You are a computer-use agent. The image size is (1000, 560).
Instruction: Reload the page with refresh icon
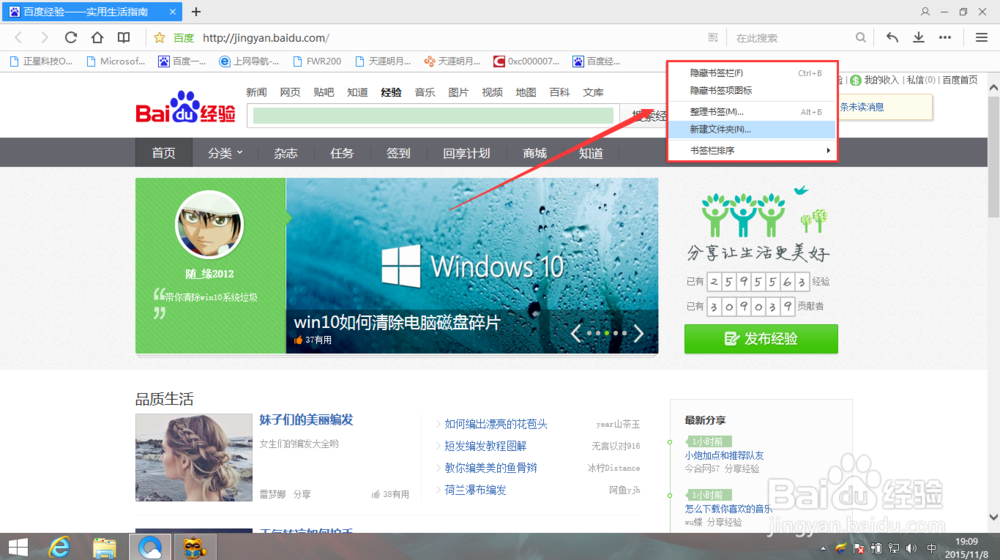coord(71,38)
